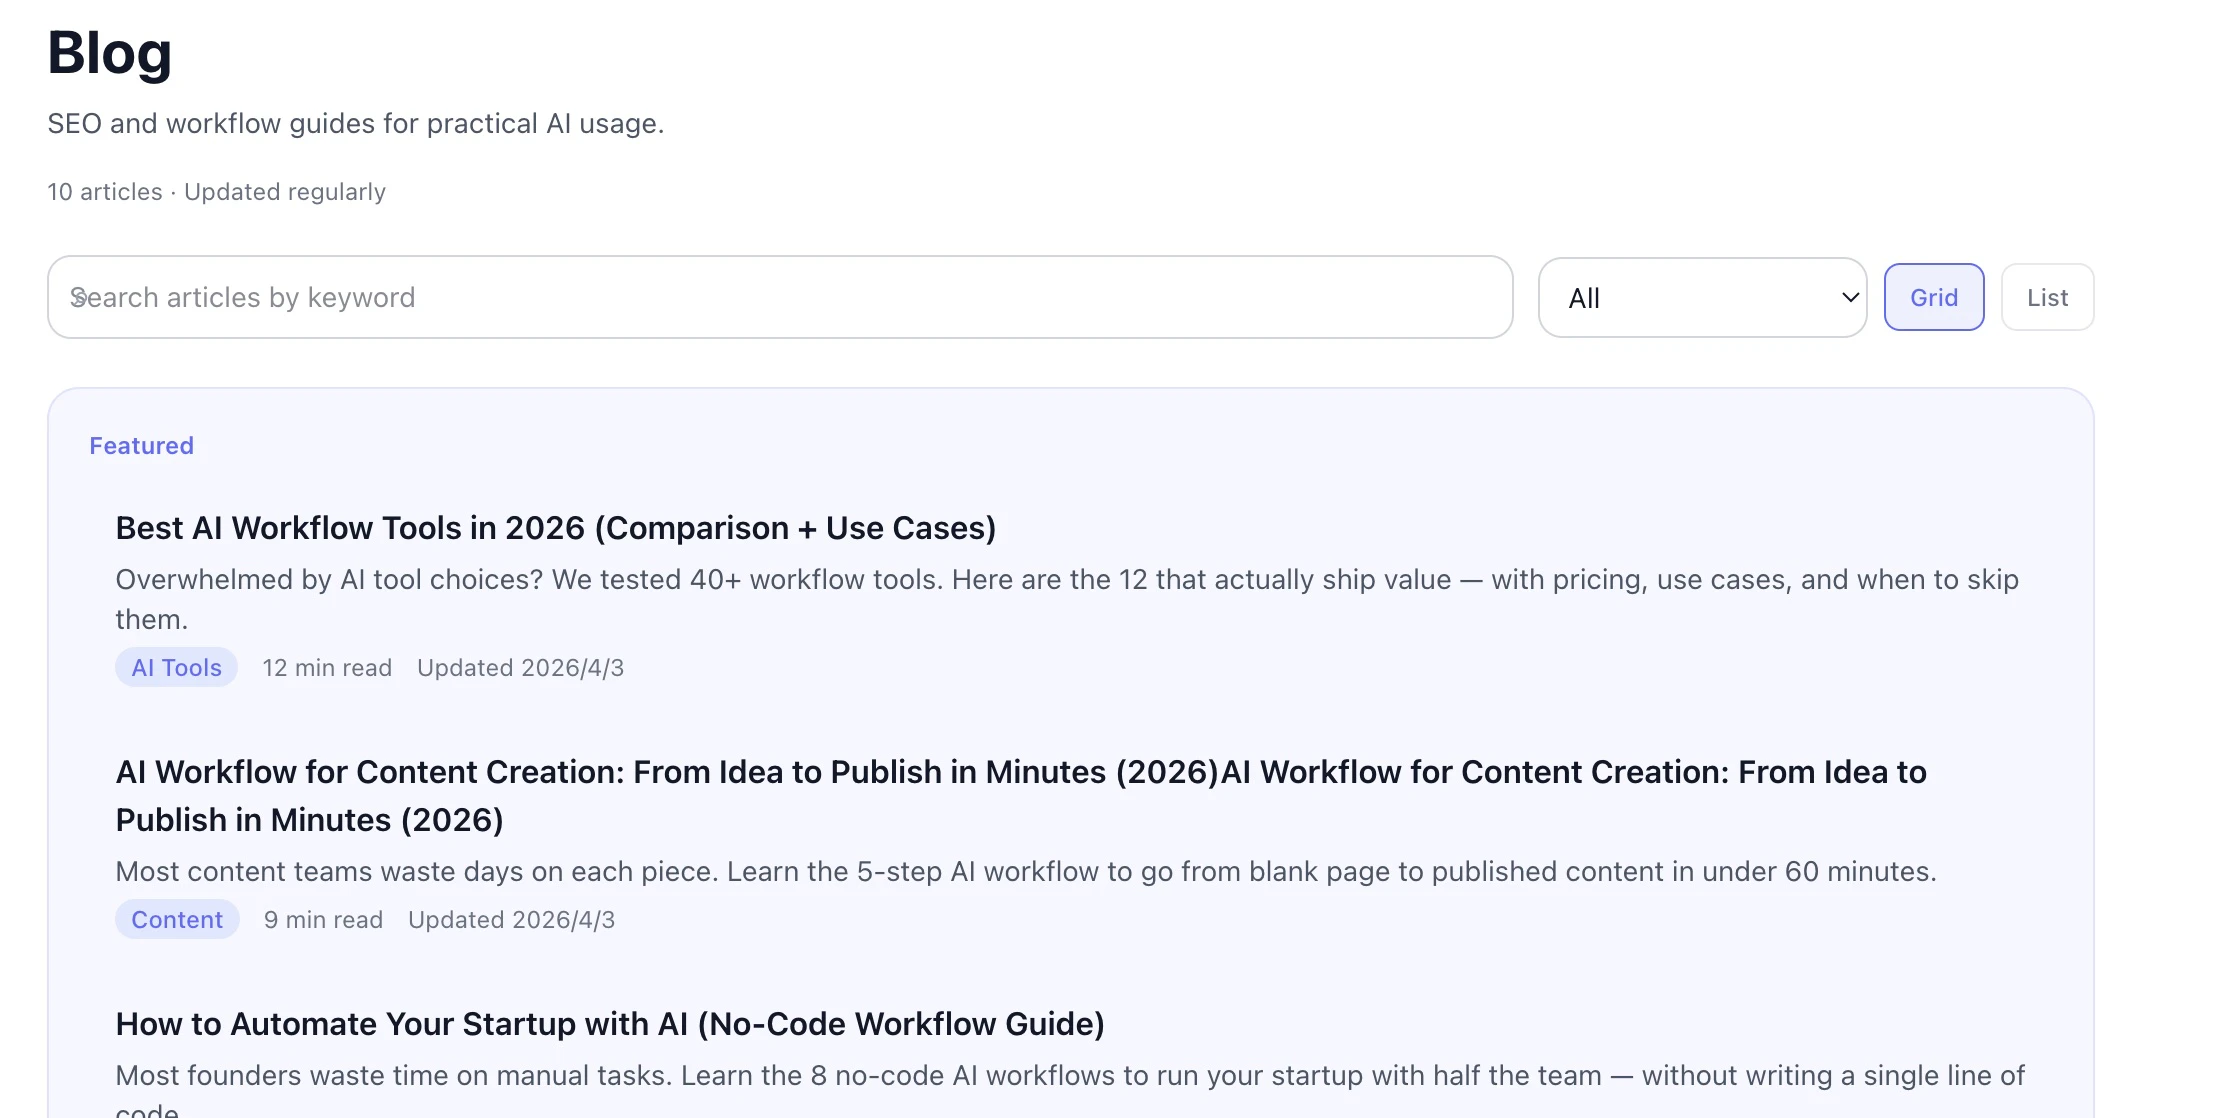Viewport: 2228px width, 1118px height.
Task: Open the All category filter dropdown
Action: [1702, 297]
